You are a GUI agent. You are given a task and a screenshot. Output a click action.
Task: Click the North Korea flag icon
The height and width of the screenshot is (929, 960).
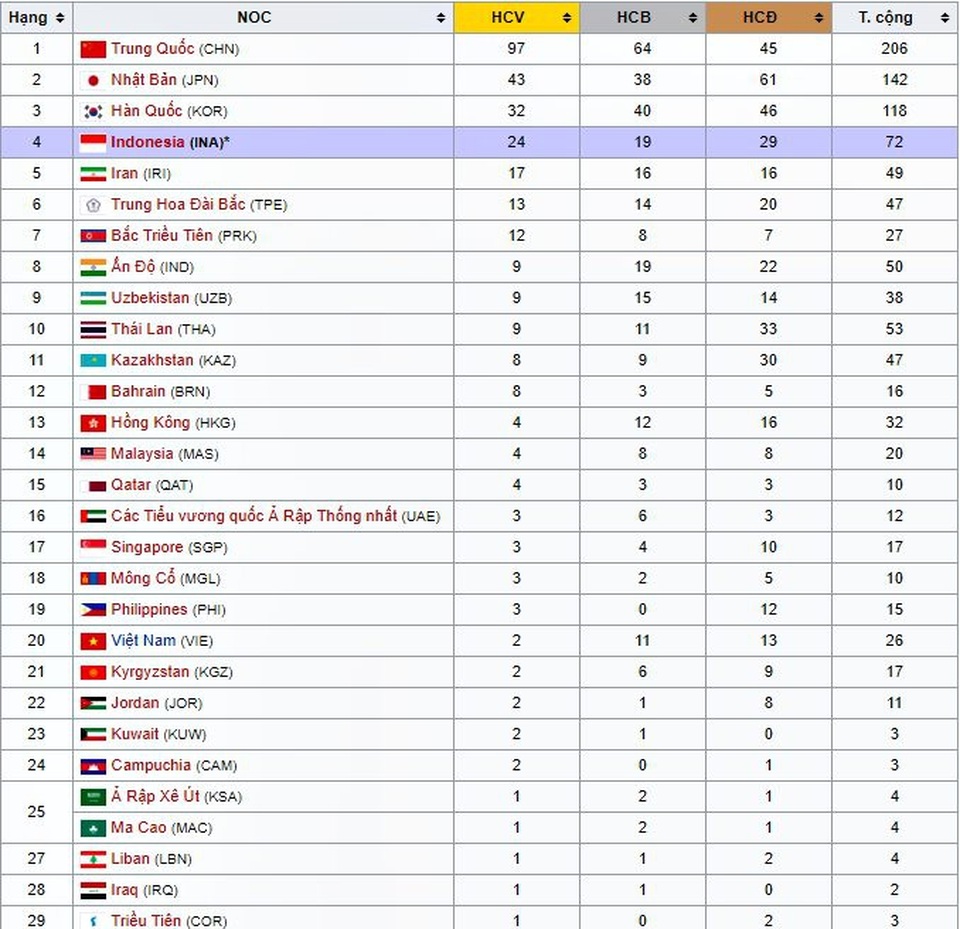pos(93,236)
